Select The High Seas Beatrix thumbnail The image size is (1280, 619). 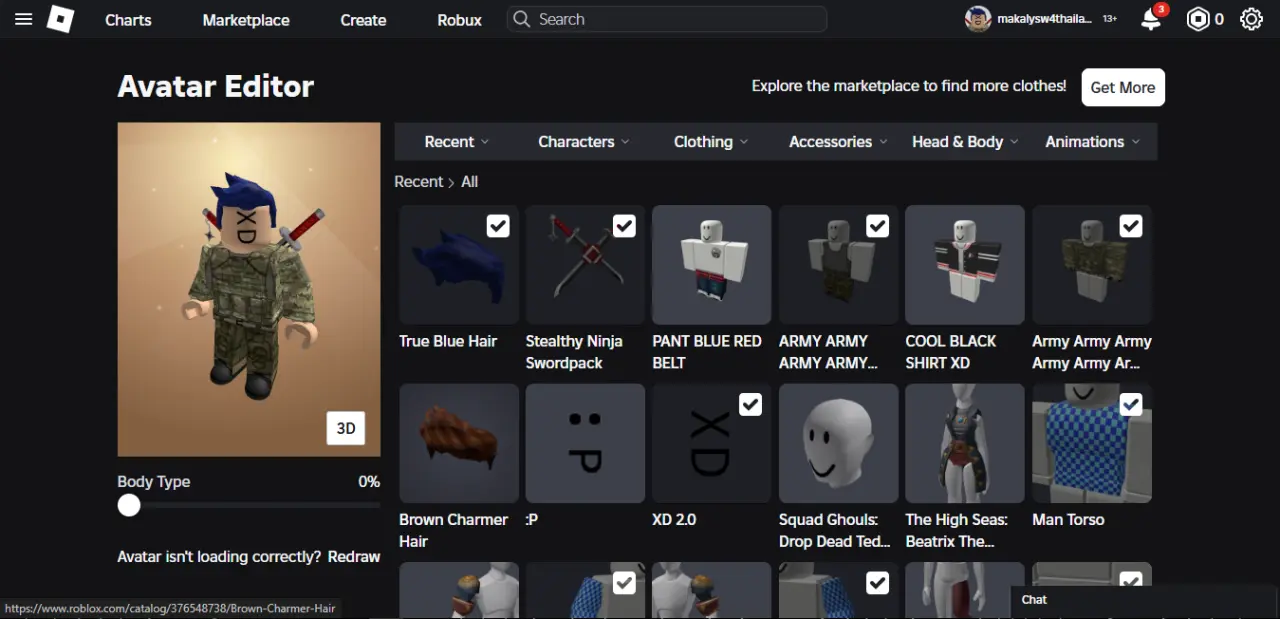964,443
